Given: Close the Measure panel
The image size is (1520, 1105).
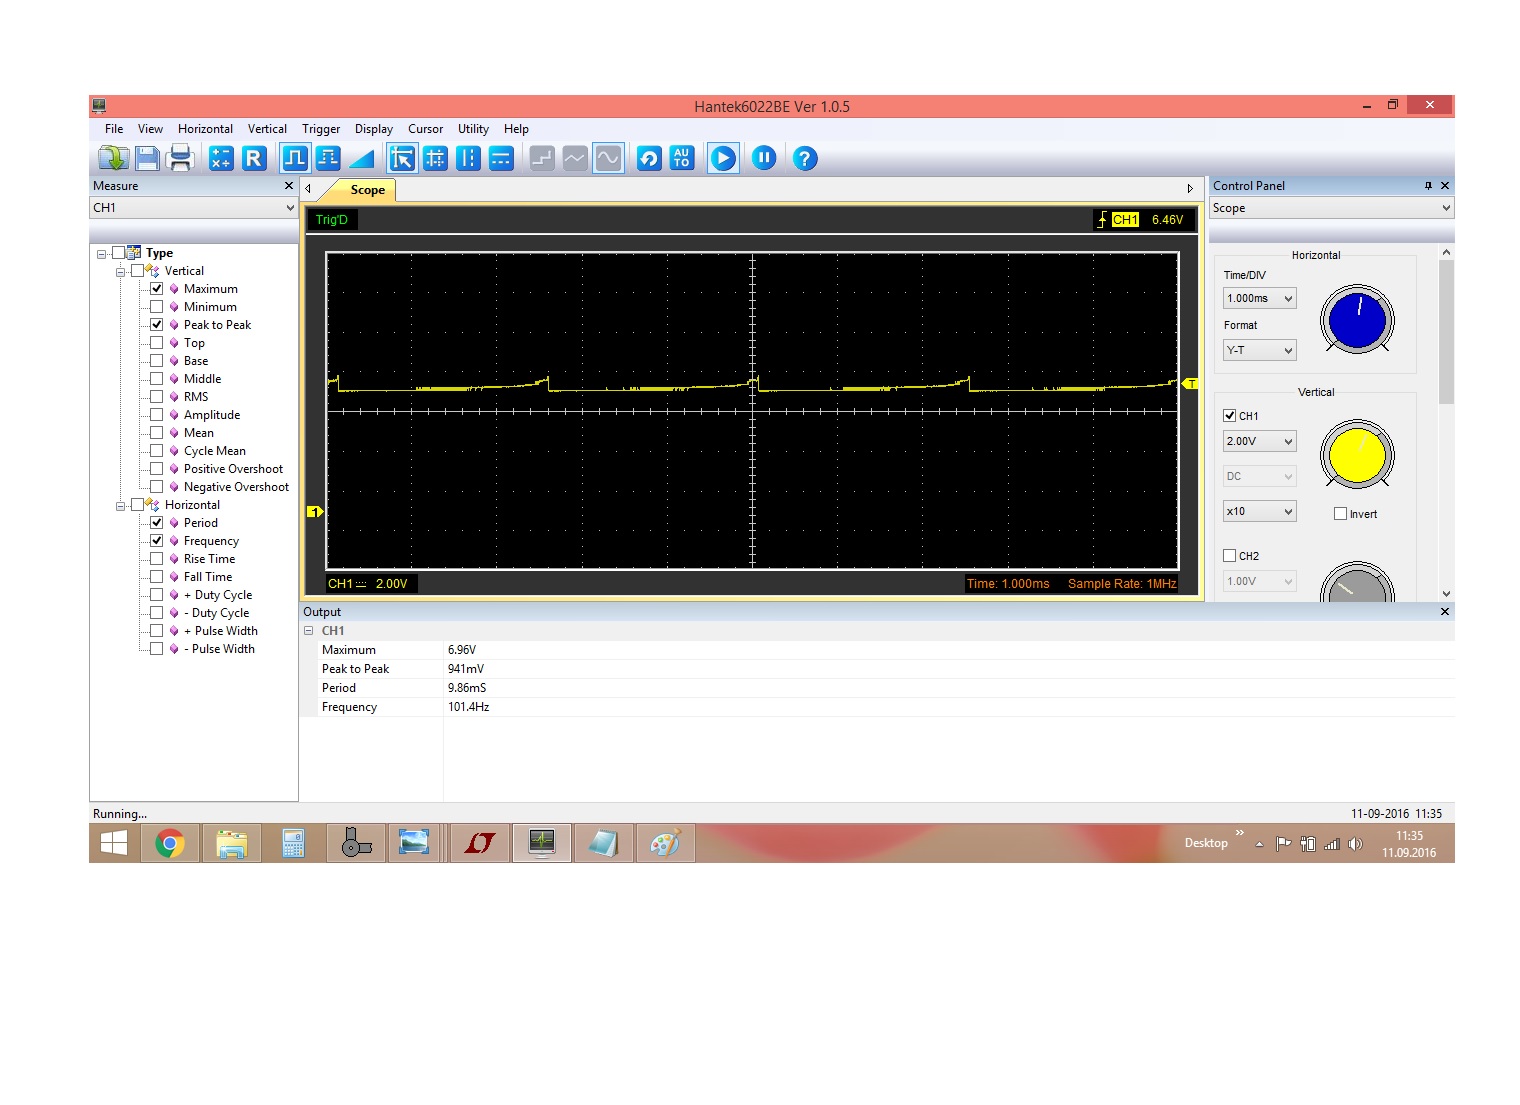Looking at the screenshot, I should click(289, 186).
